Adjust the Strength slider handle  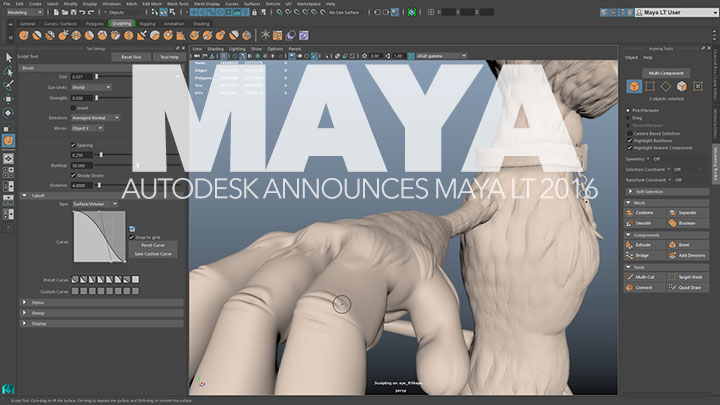(96, 98)
